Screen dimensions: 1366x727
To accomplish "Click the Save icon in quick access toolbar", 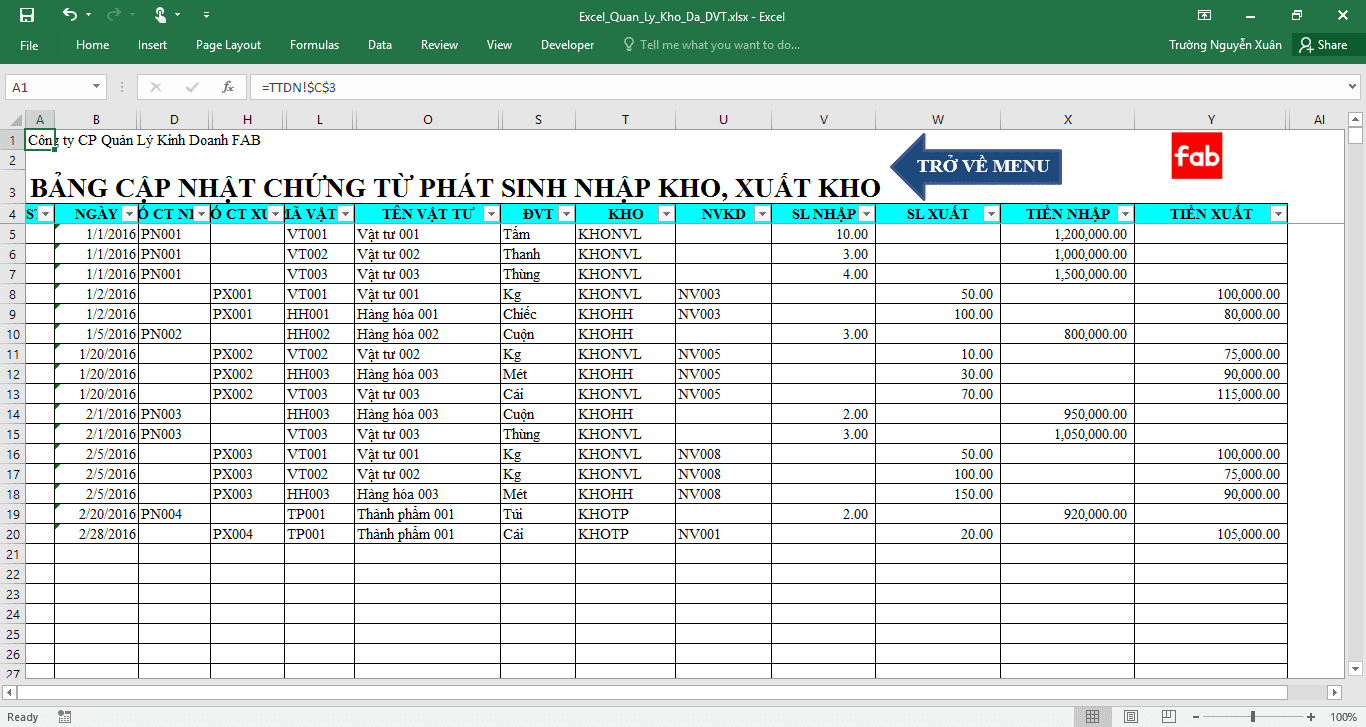I will pos(27,15).
